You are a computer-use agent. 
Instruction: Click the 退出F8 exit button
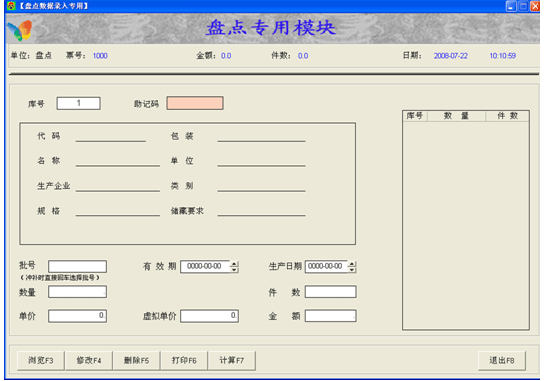tap(502, 361)
